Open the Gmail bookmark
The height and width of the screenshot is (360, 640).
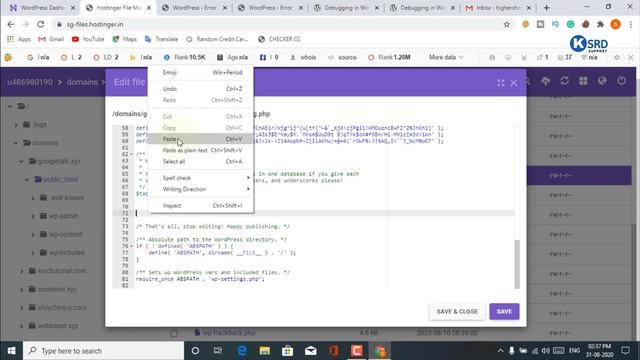point(51,39)
